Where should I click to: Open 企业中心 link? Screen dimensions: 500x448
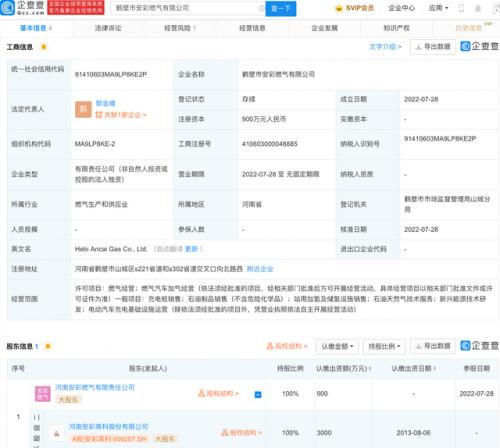pyautogui.click(x=402, y=8)
